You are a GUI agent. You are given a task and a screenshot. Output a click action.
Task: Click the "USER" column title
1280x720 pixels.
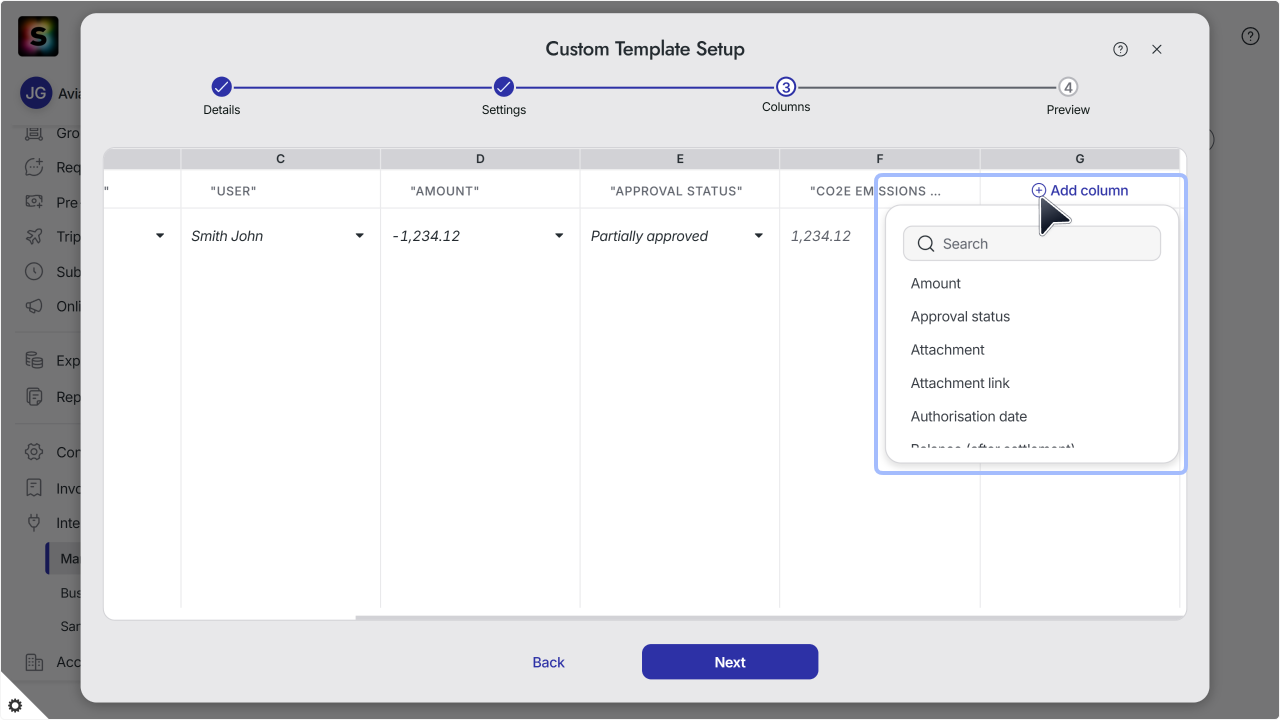tap(233, 191)
